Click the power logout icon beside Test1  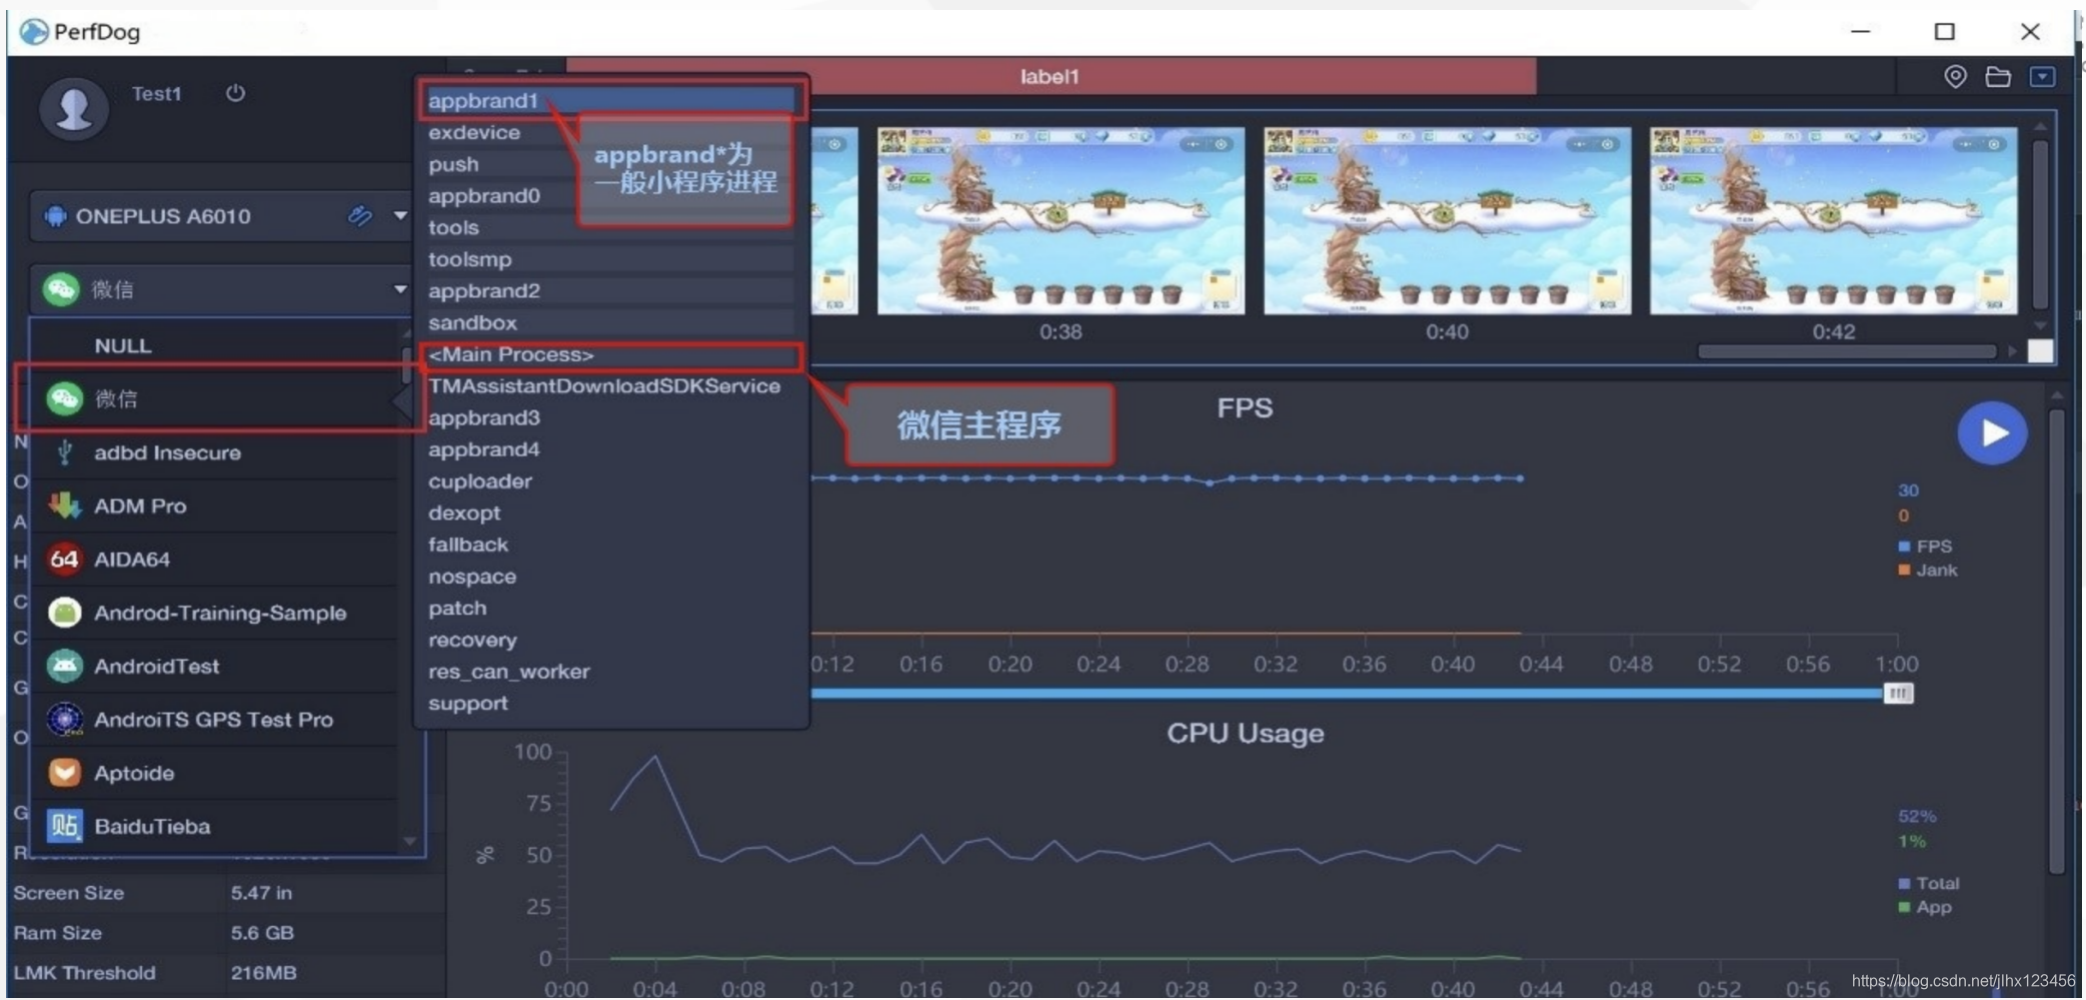click(235, 93)
